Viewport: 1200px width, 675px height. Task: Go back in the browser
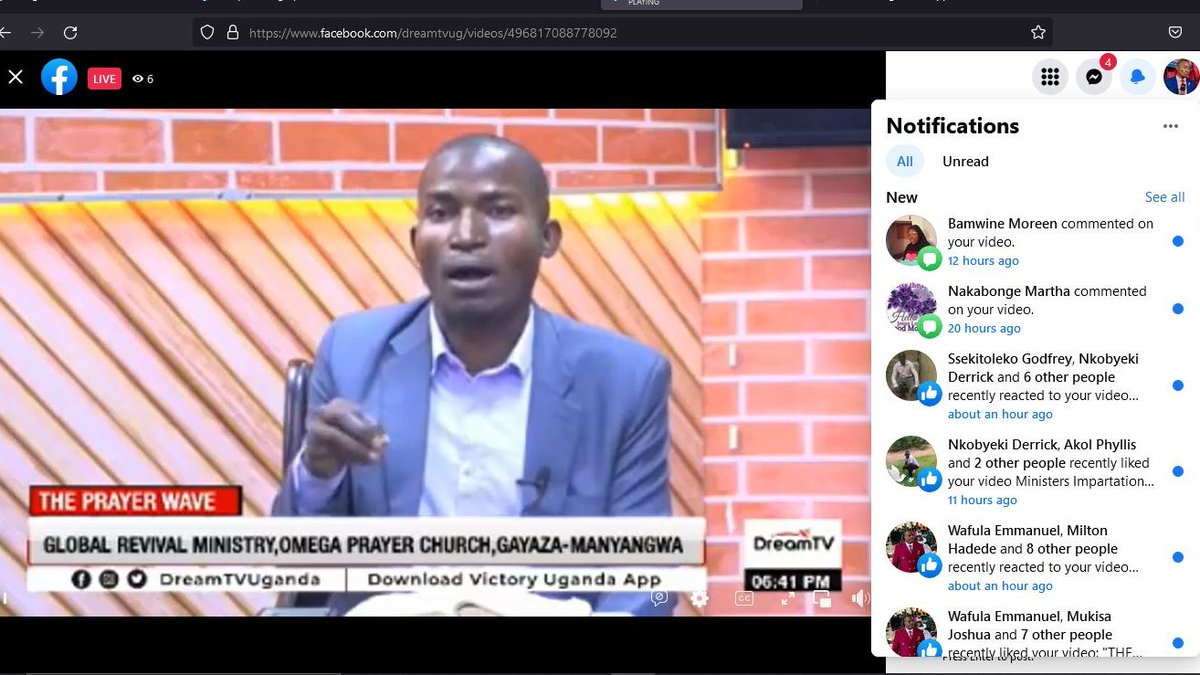click(x=6, y=32)
